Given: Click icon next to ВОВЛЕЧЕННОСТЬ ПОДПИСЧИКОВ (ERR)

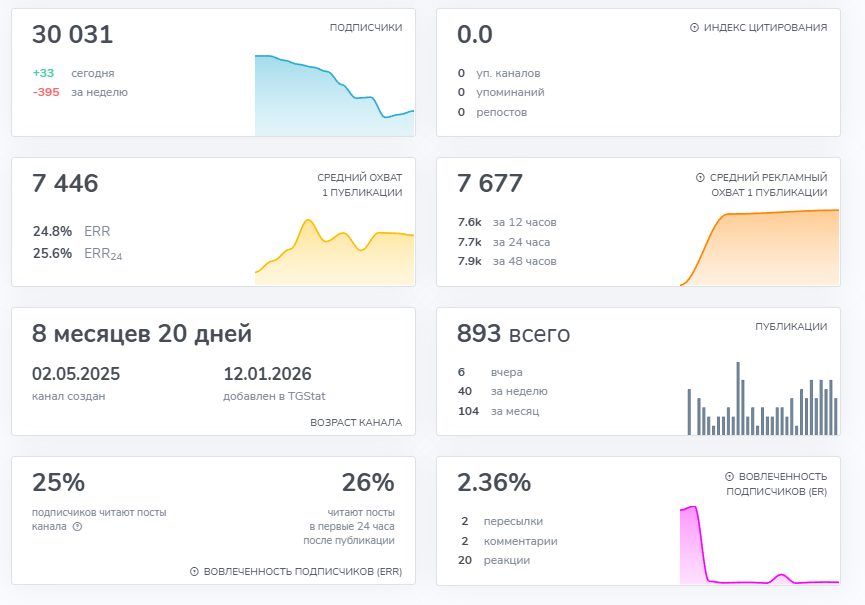Looking at the screenshot, I should click(194, 572).
